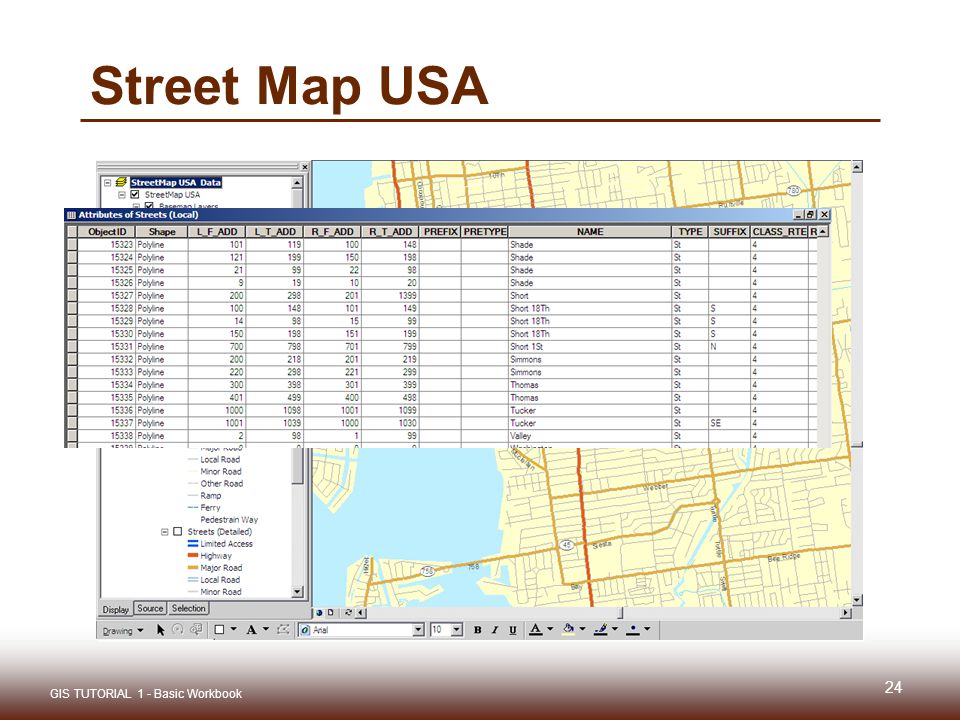The image size is (960, 720).
Task: Click the map horizontal scroll-right arrow
Action: 846,612
